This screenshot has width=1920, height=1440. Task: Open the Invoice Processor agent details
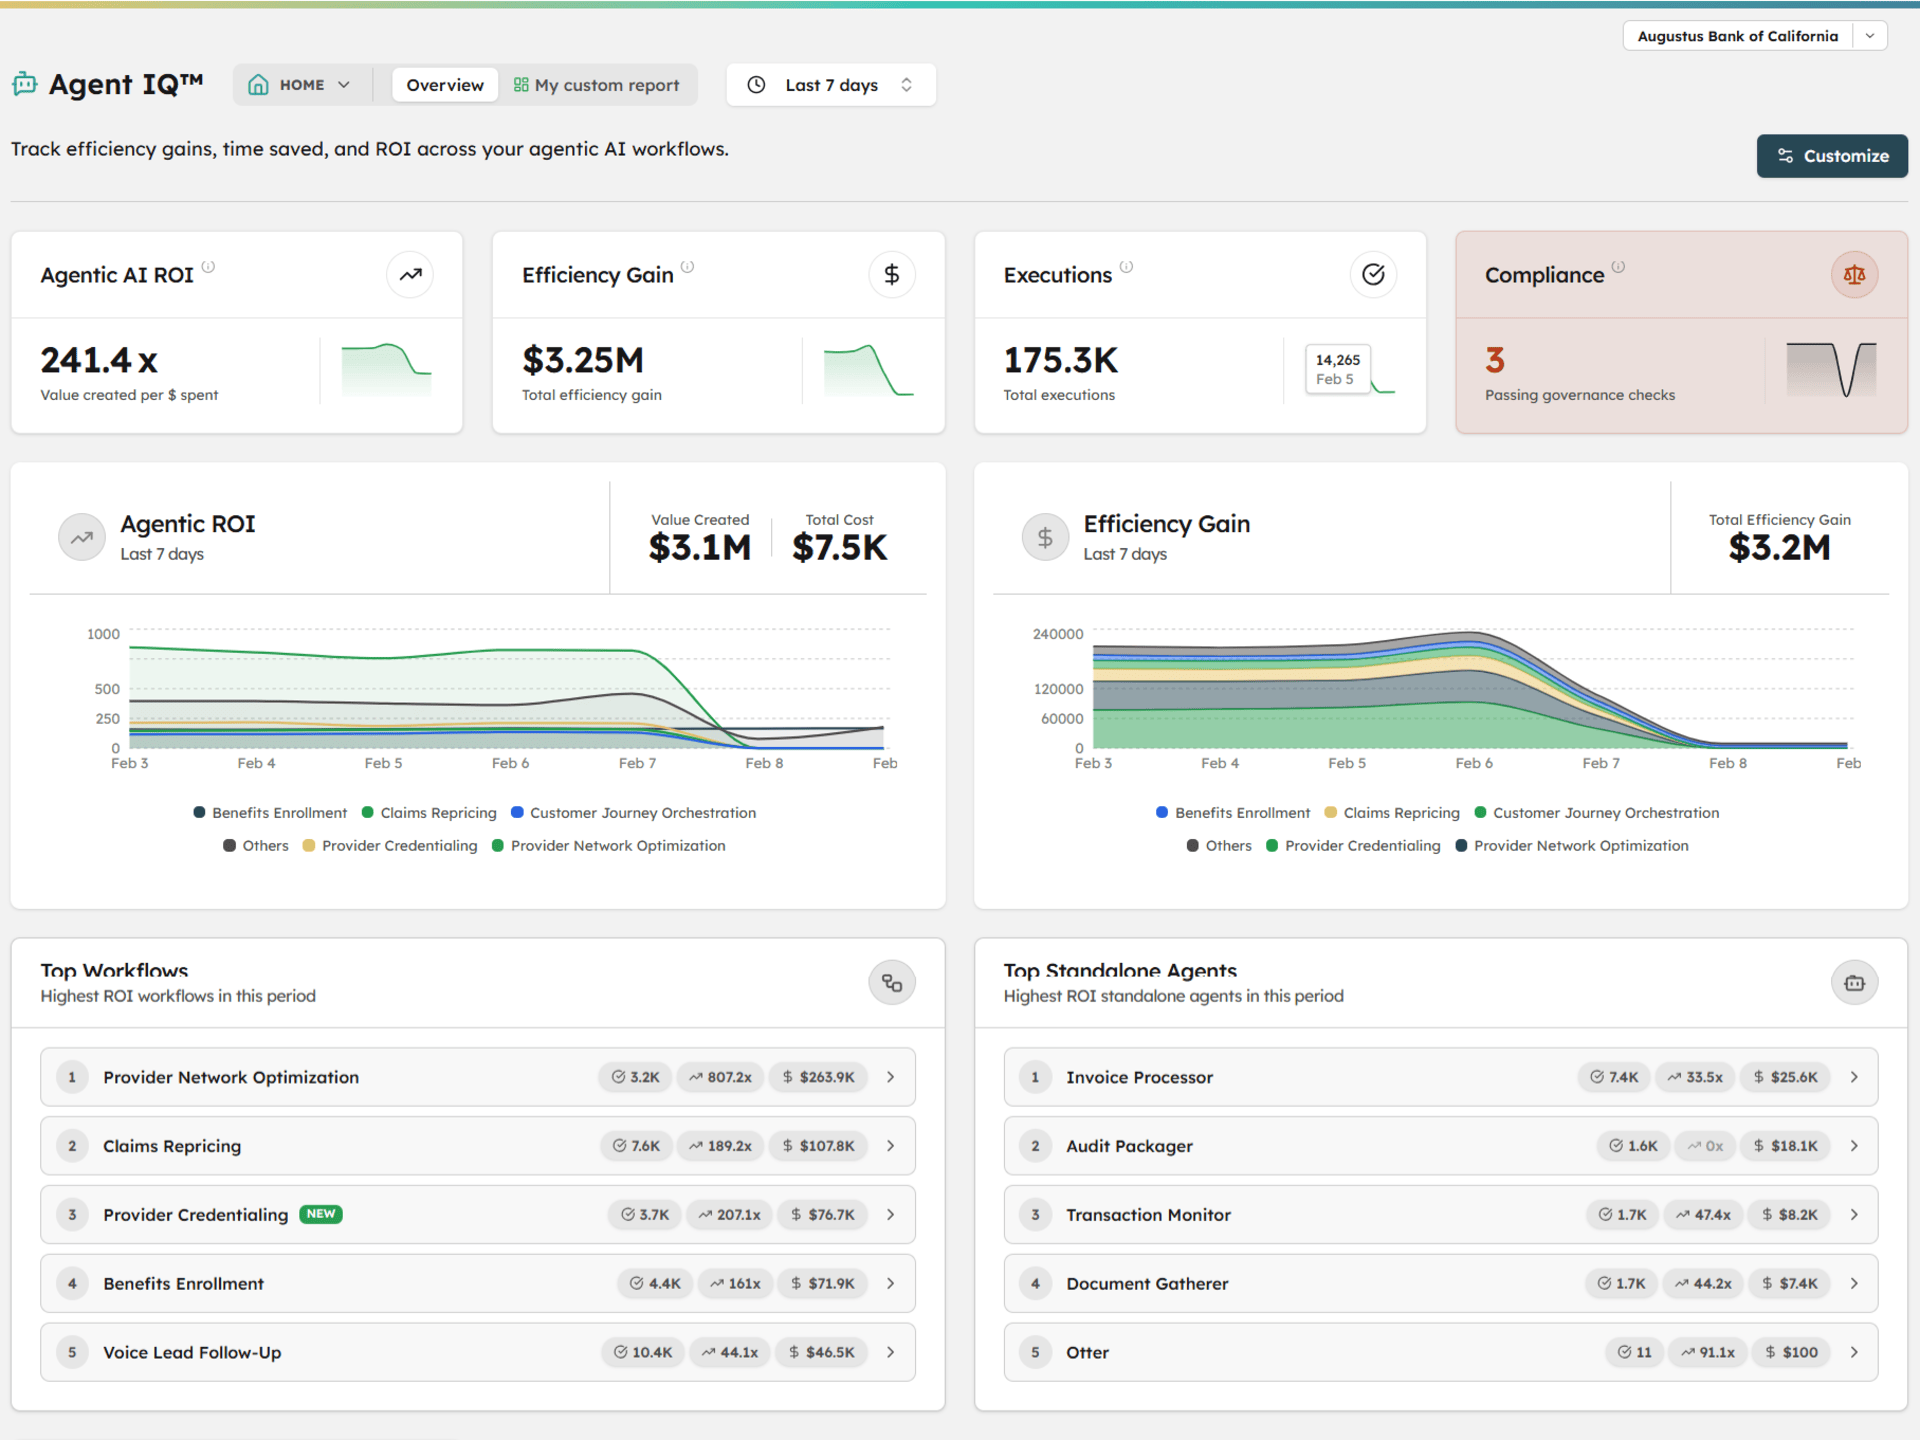point(1854,1077)
